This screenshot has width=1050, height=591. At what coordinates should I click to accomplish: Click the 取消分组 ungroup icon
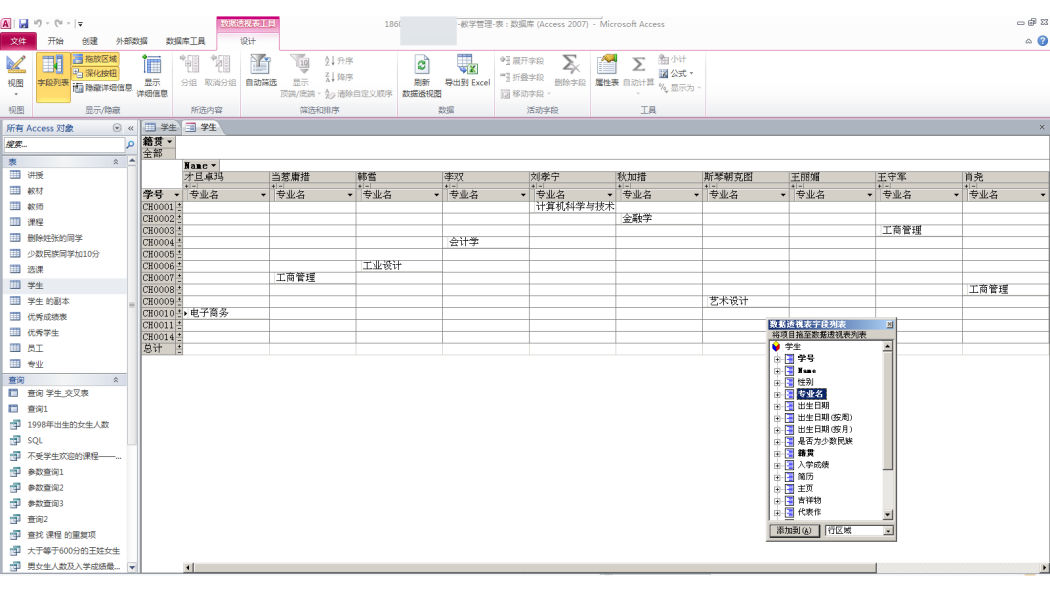tap(220, 71)
